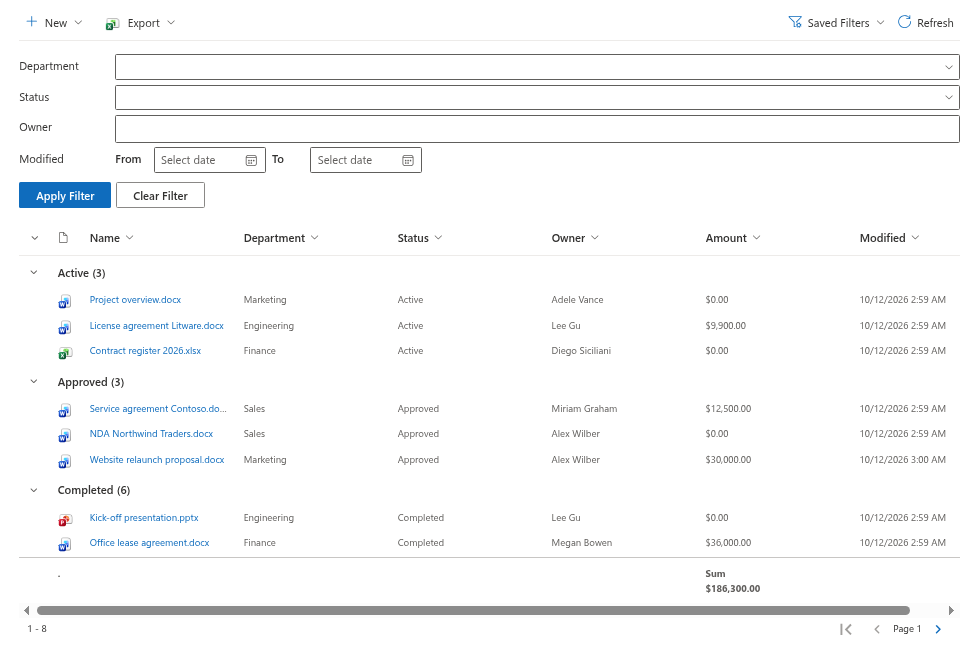Click the Active (3) group label
The width and height of the screenshot is (980, 645).
(81, 273)
